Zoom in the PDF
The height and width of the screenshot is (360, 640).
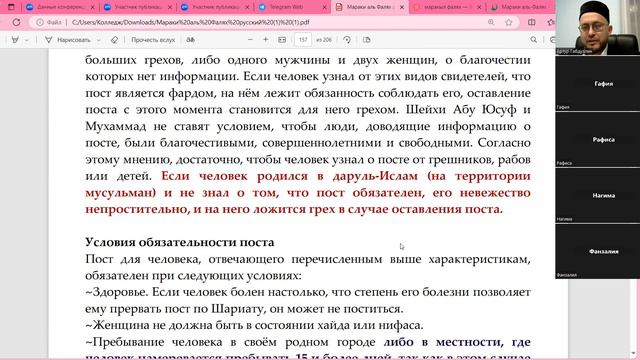pyautogui.click(x=266, y=40)
